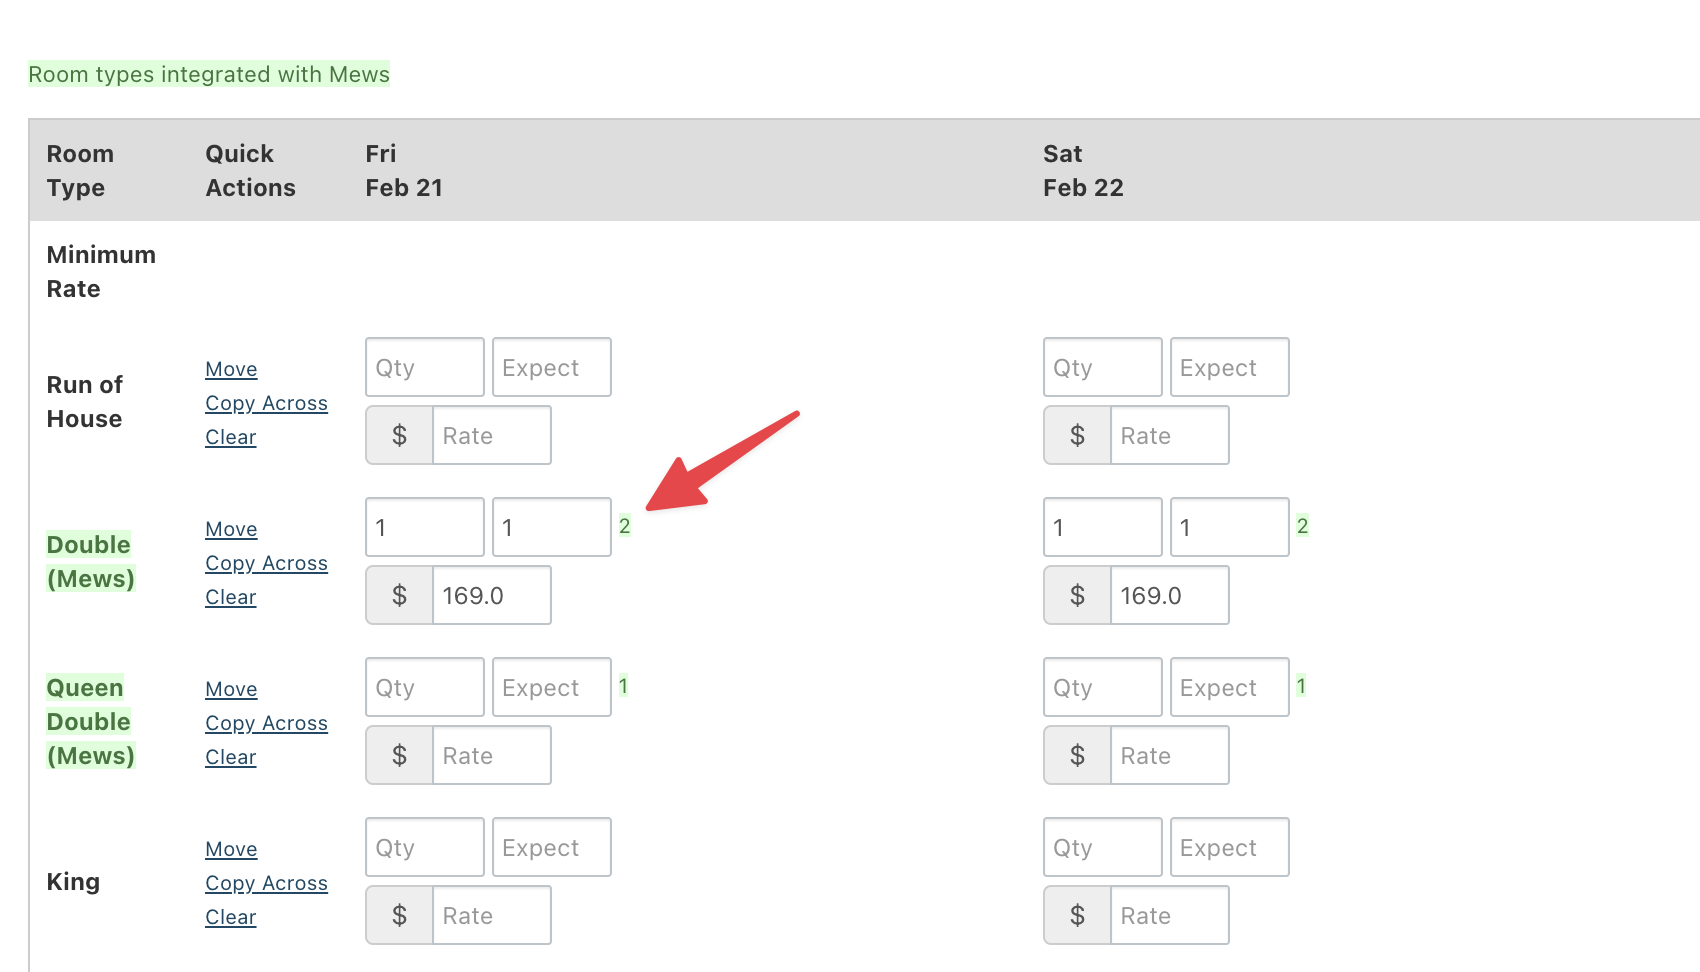
Task: Click Saturday Qty field for Double (Mews)
Action: coord(1102,527)
